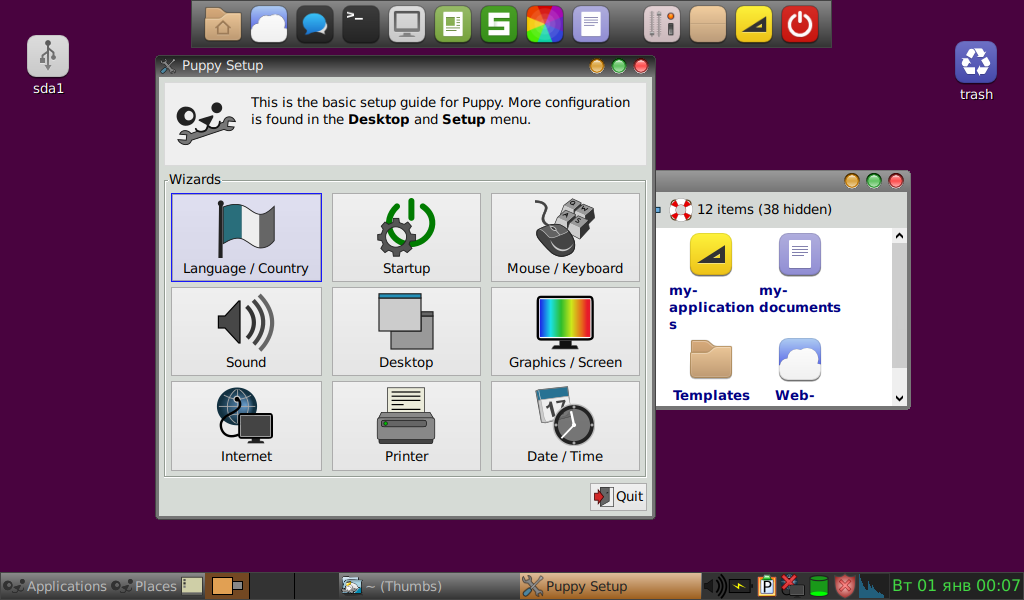1024x600 pixels.
Task: Click the network disconnected tray icon
Action: click(x=792, y=586)
